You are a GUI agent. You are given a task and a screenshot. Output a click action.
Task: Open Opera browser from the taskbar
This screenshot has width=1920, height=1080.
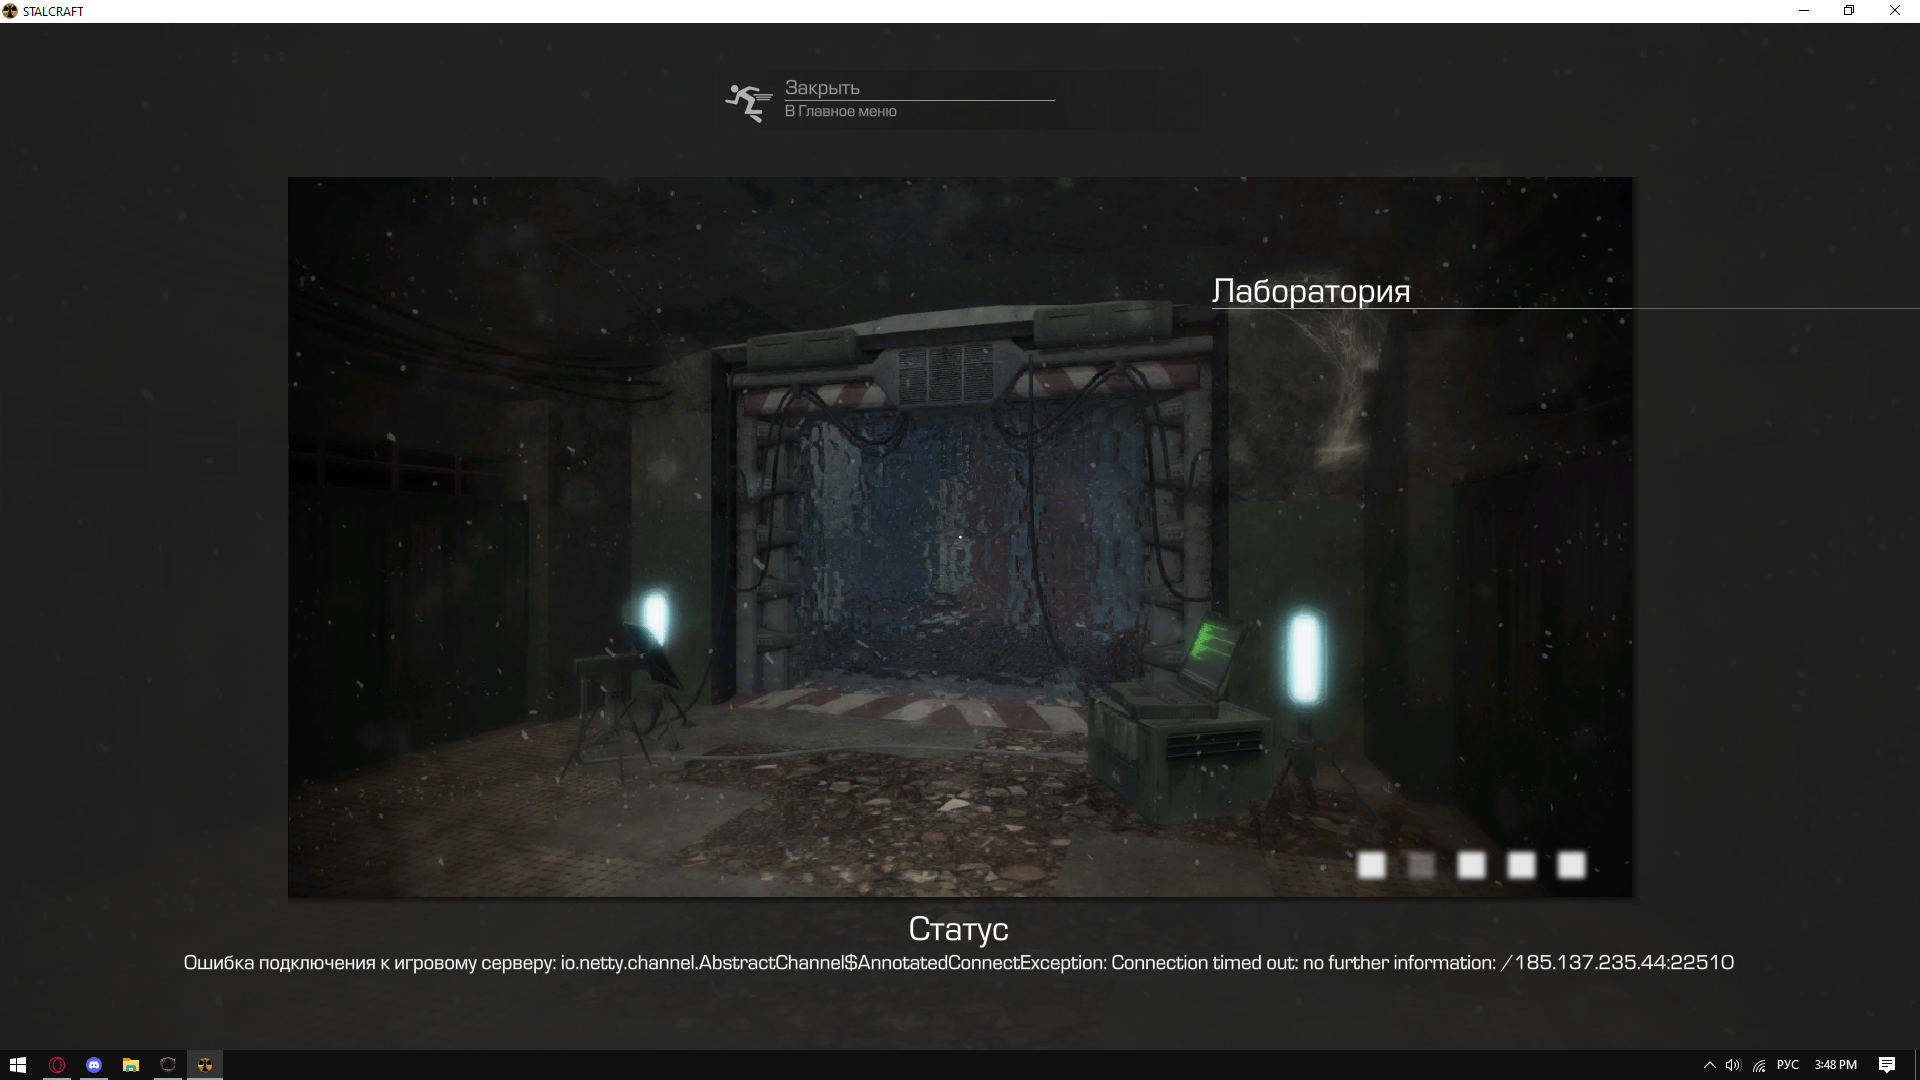[x=57, y=1065]
